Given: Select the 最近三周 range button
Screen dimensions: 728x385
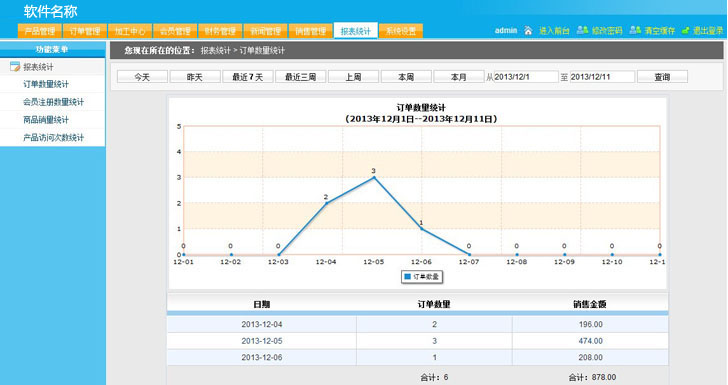Looking at the screenshot, I should [x=300, y=77].
